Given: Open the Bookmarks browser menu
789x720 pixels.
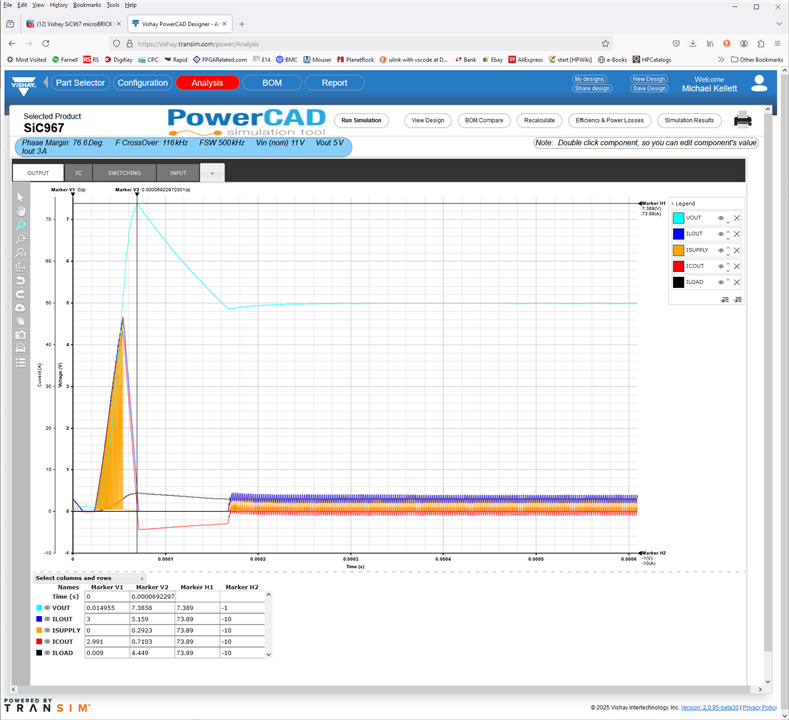Looking at the screenshot, I should tap(87, 5).
